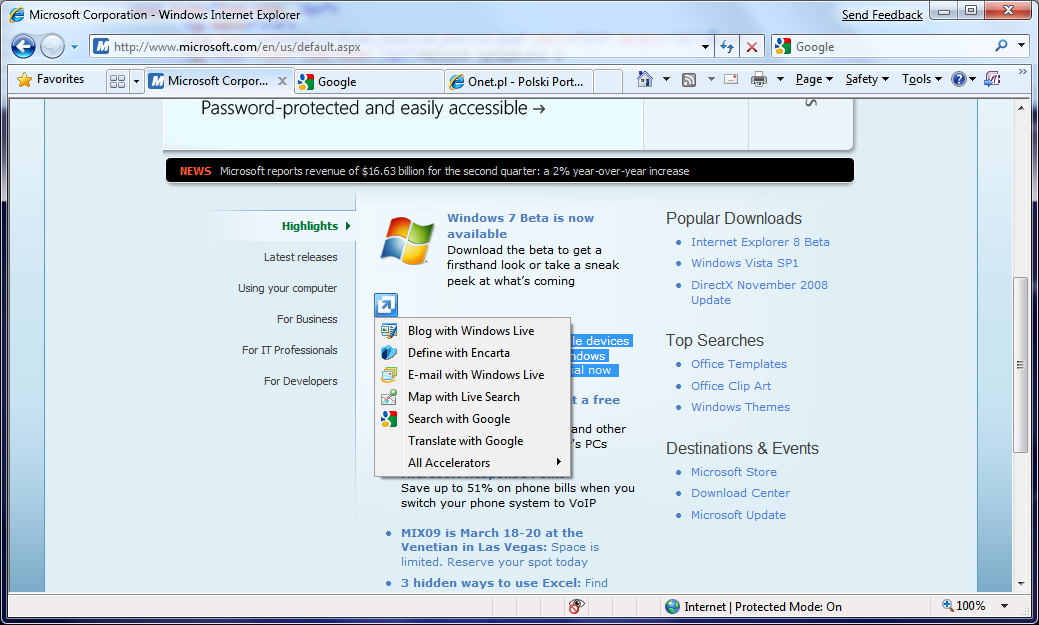Open DirectX November 2008 Update link
This screenshot has width=1039, height=625.
pos(759,292)
